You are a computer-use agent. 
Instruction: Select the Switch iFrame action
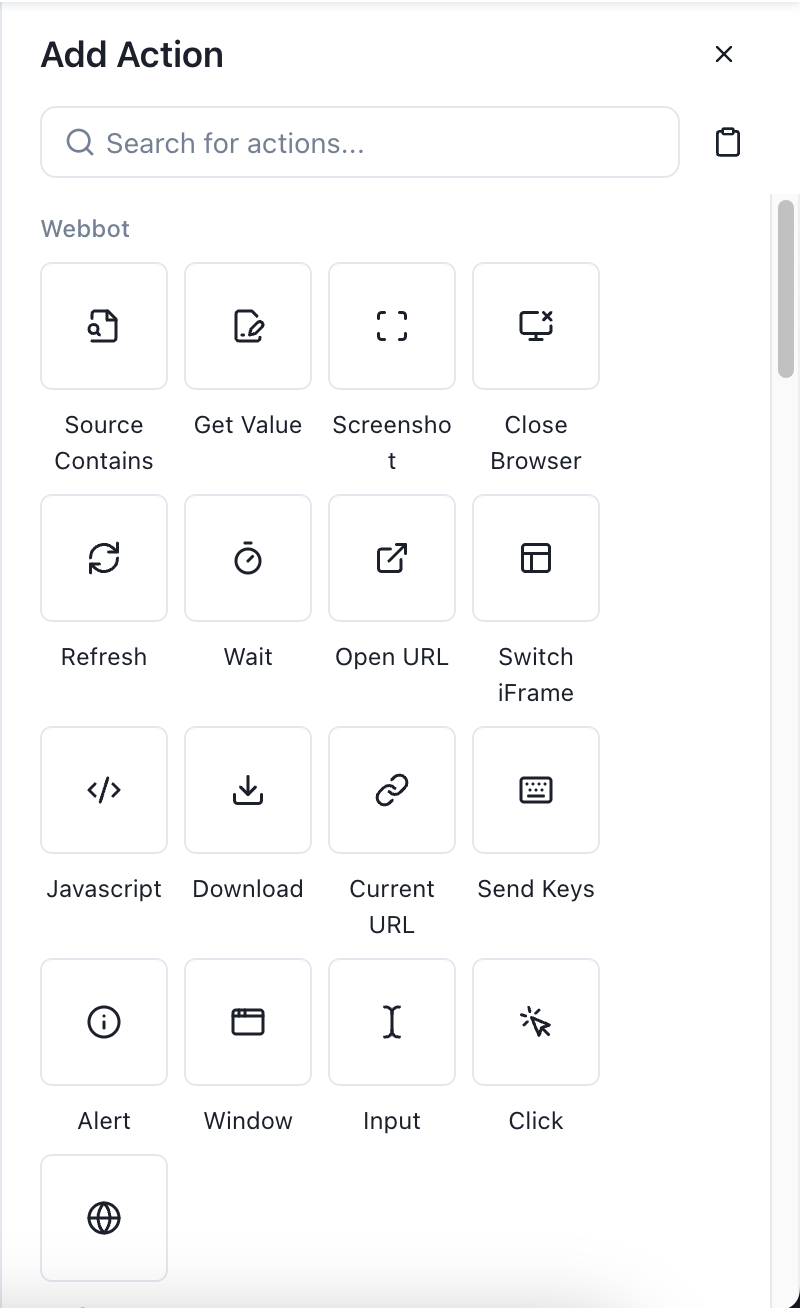536,558
